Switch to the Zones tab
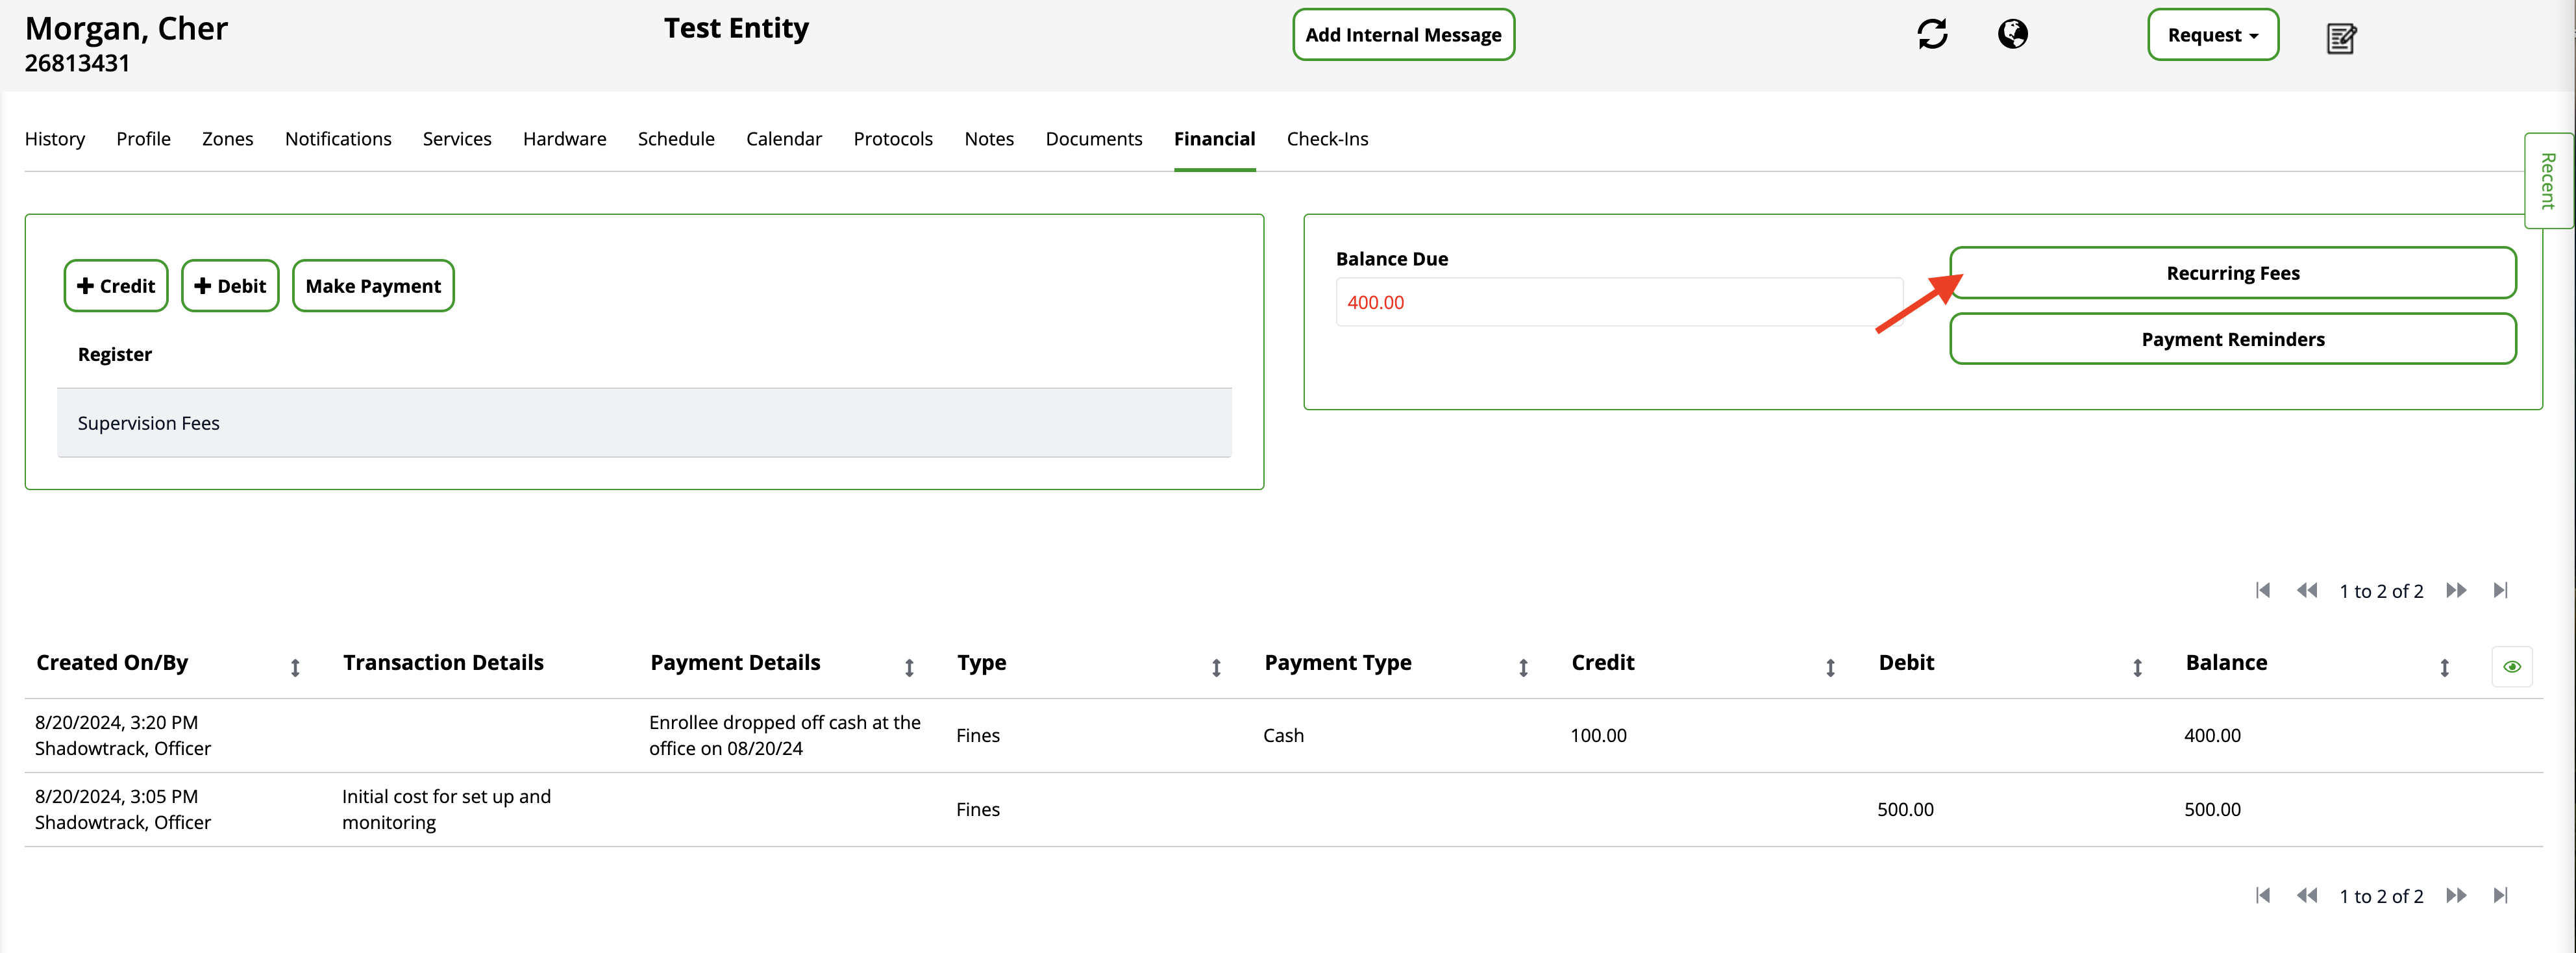 (x=227, y=139)
